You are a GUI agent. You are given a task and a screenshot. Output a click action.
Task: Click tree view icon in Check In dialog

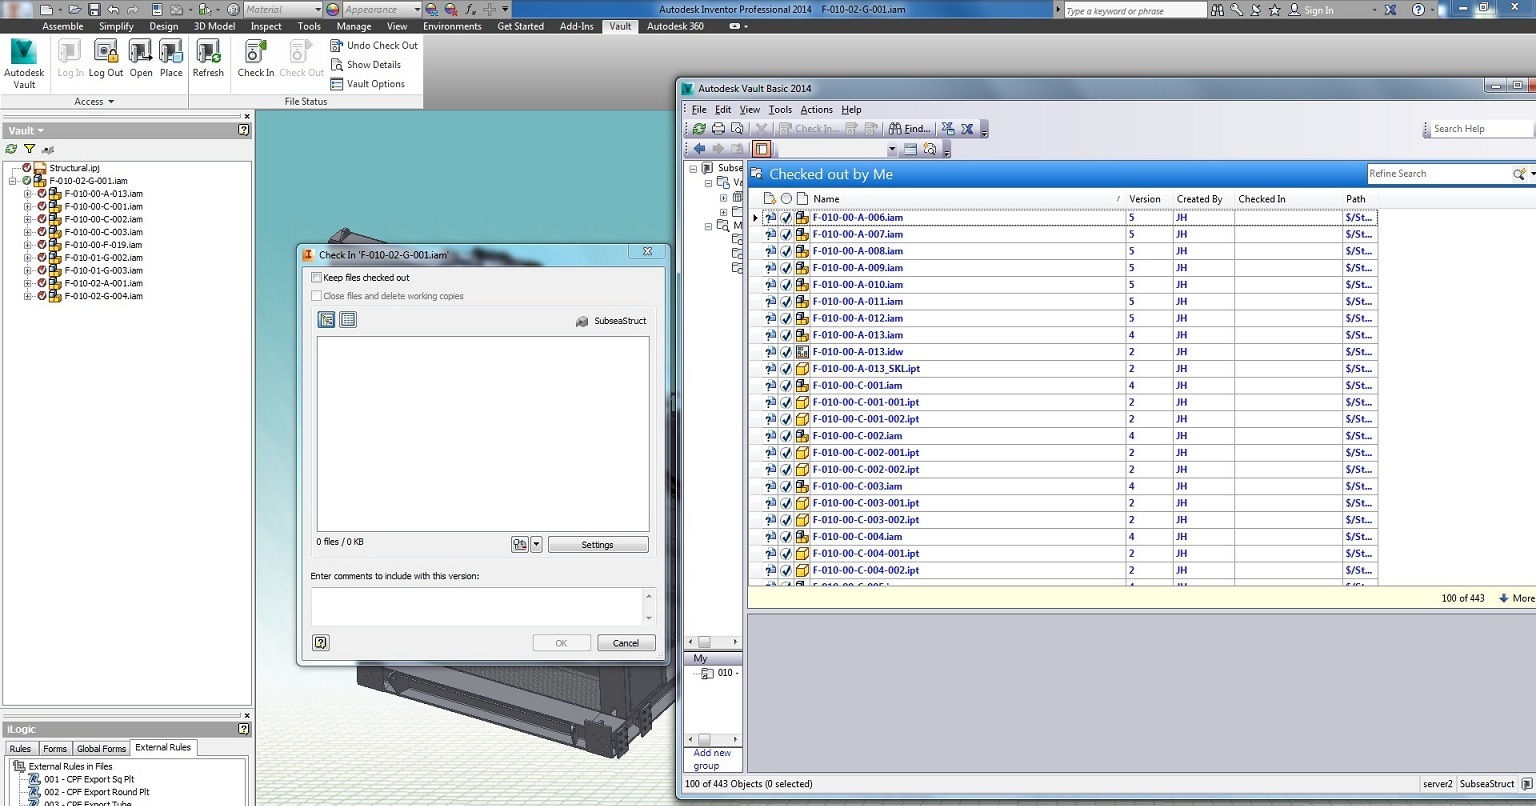[x=326, y=320]
